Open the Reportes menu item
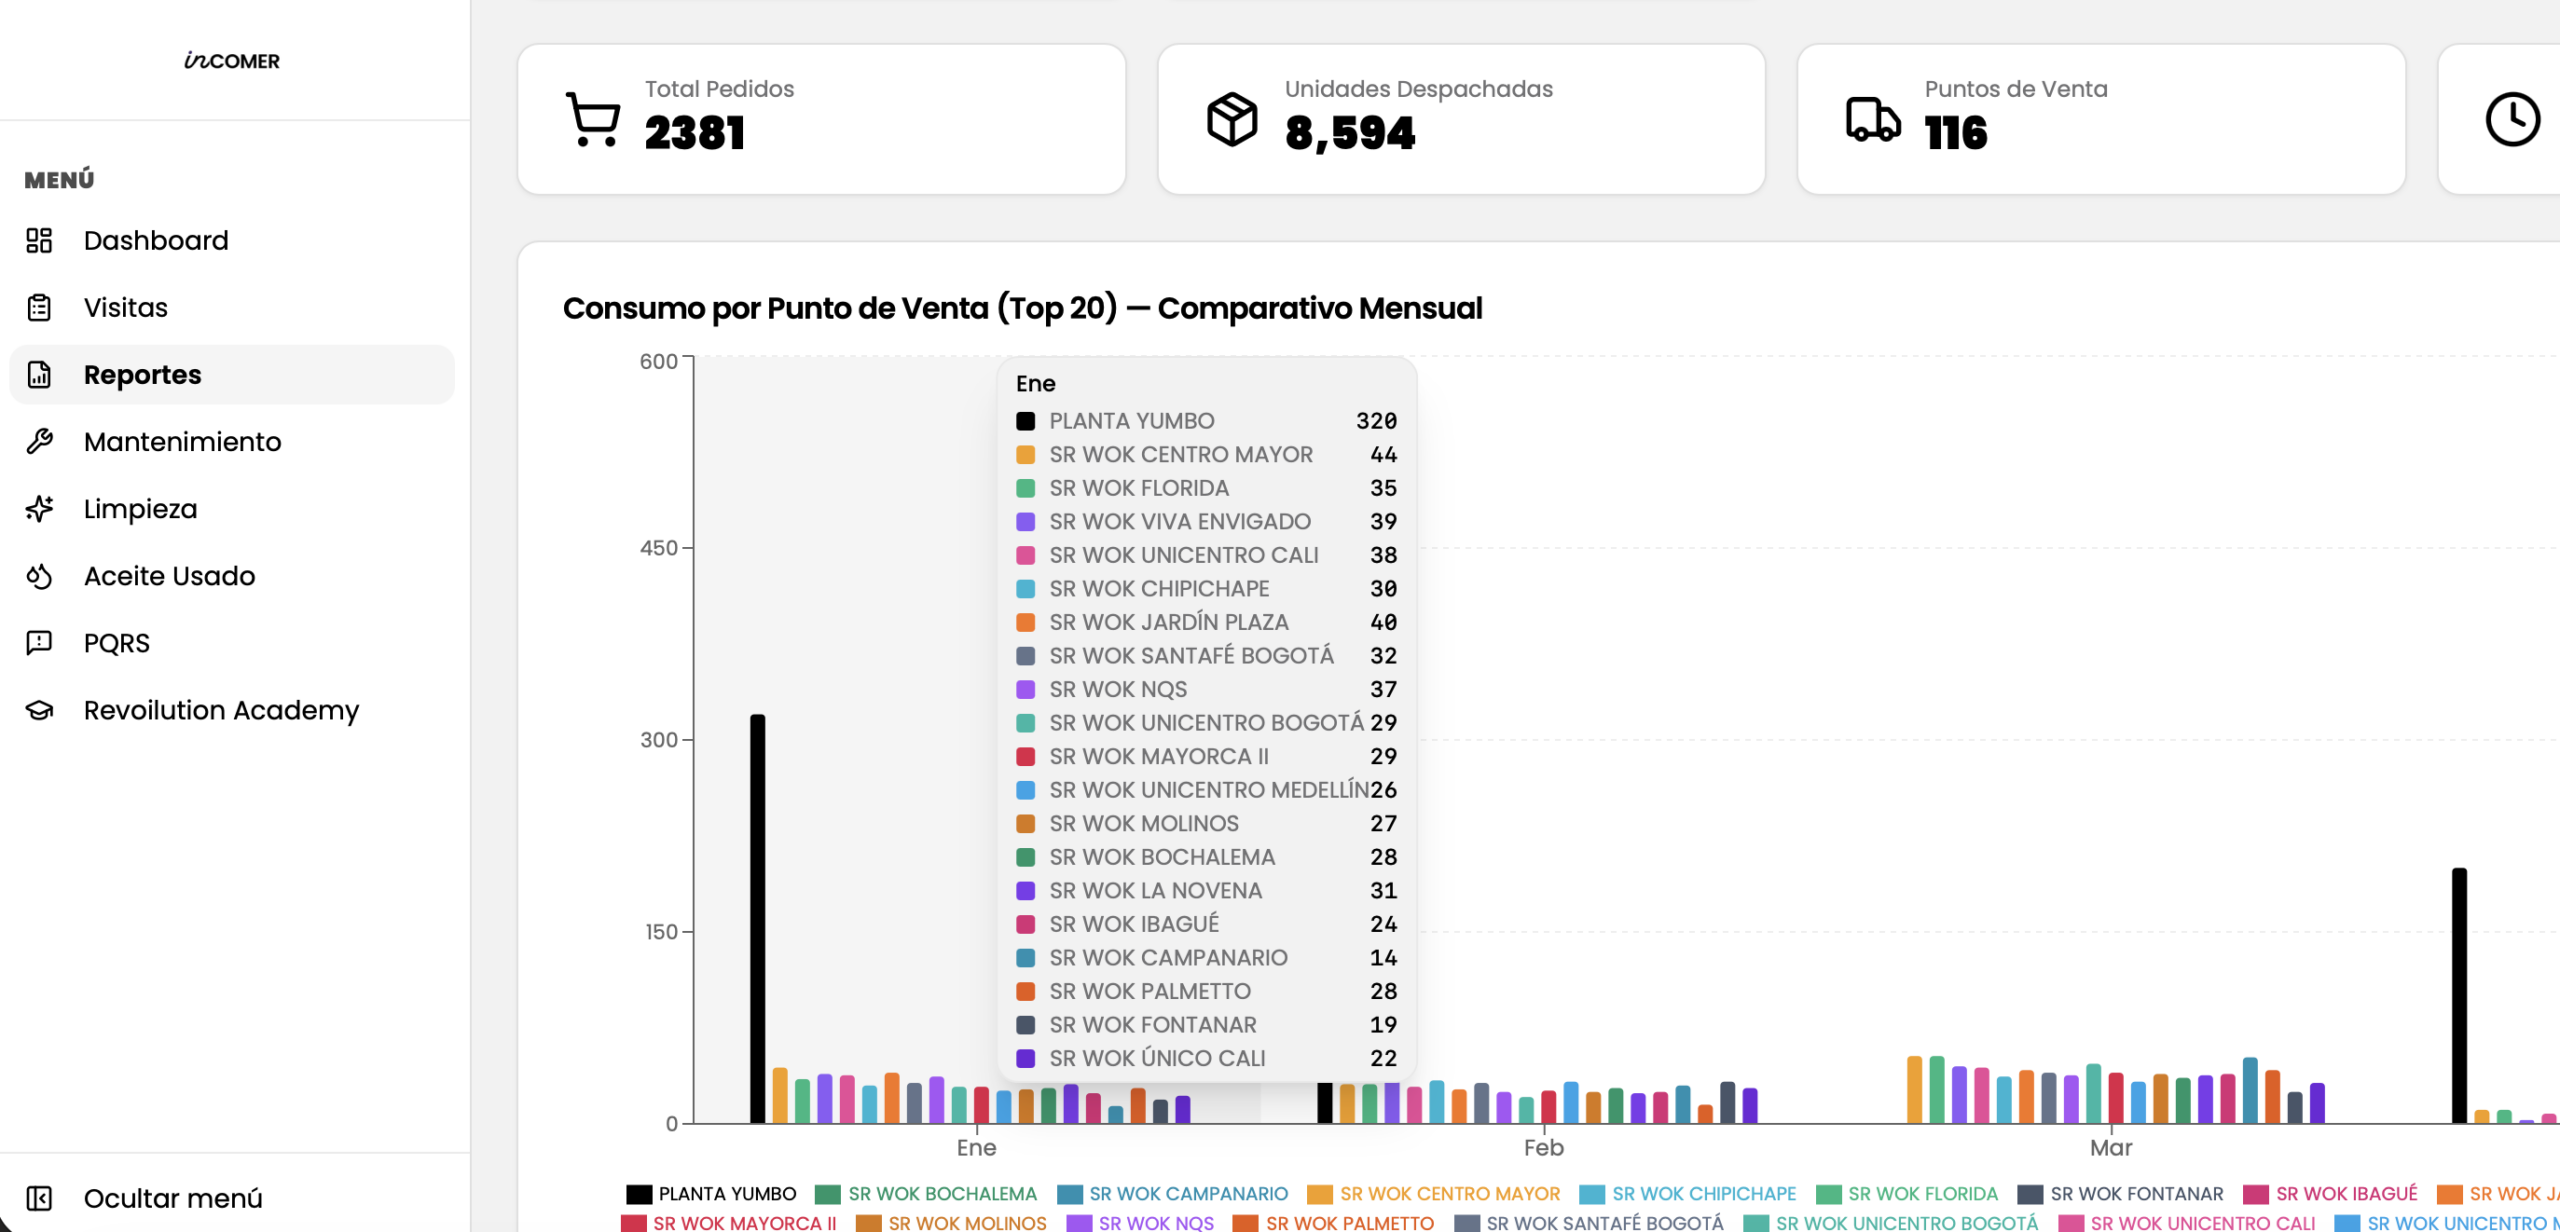Viewport: 2560px width, 1232px height. point(232,374)
